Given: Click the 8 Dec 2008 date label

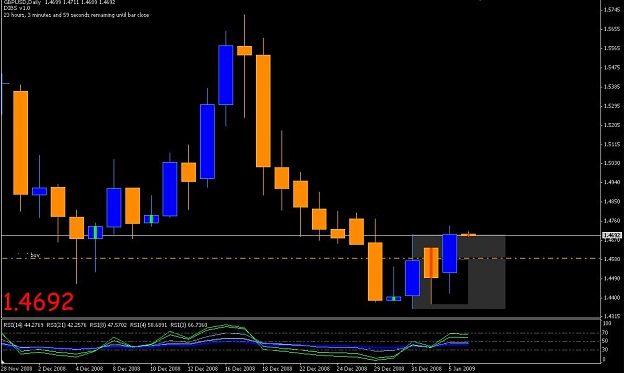Looking at the screenshot, I should click(x=126, y=369).
